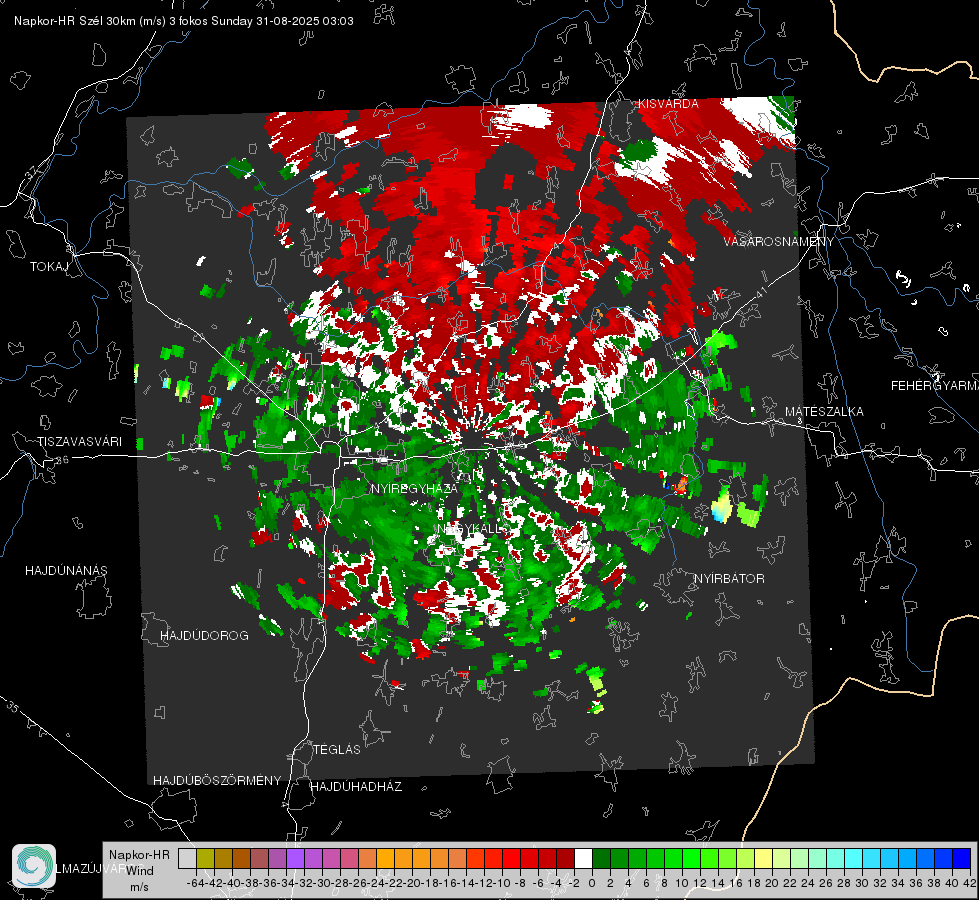
Task: Click the white zero-velocity legend swatch
Action: click(x=583, y=858)
